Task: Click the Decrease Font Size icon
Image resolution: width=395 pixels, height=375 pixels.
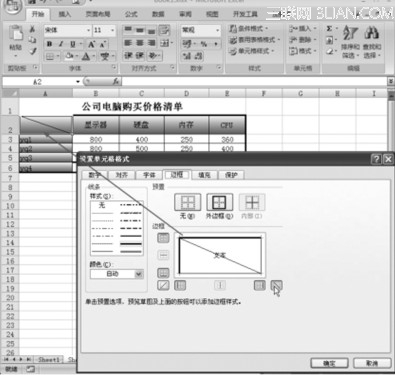Action: (x=102, y=44)
